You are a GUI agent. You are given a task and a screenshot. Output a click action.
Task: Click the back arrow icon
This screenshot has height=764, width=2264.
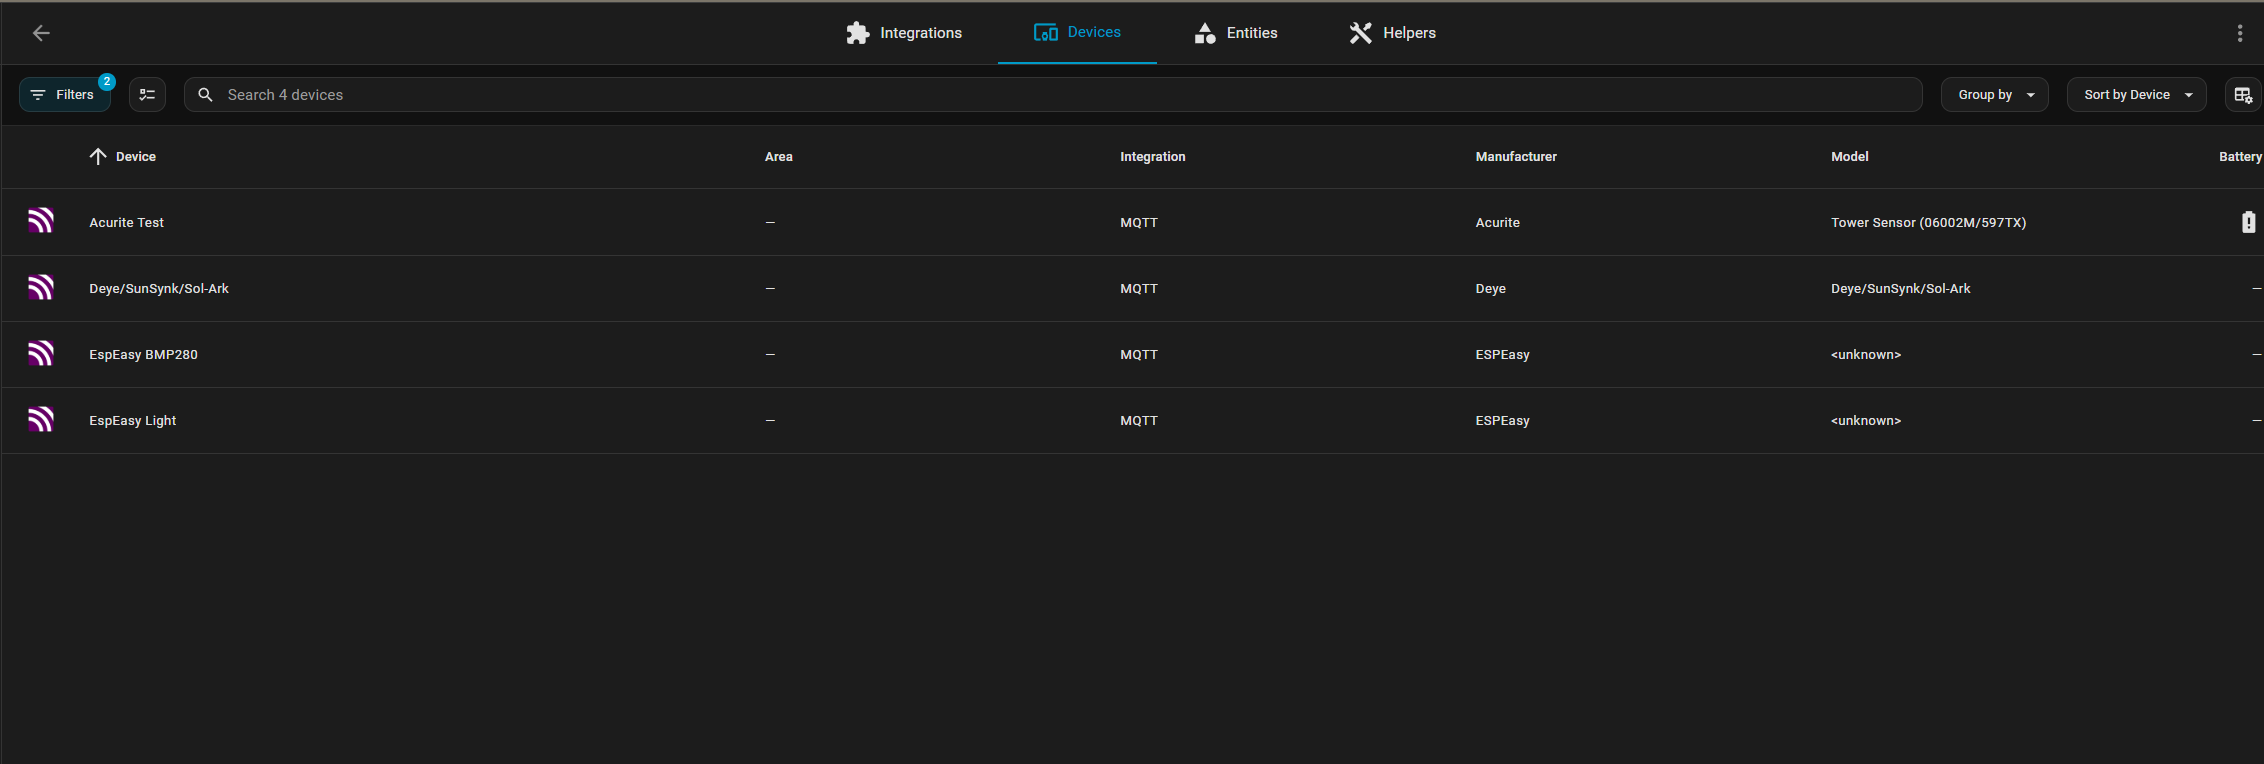click(41, 33)
